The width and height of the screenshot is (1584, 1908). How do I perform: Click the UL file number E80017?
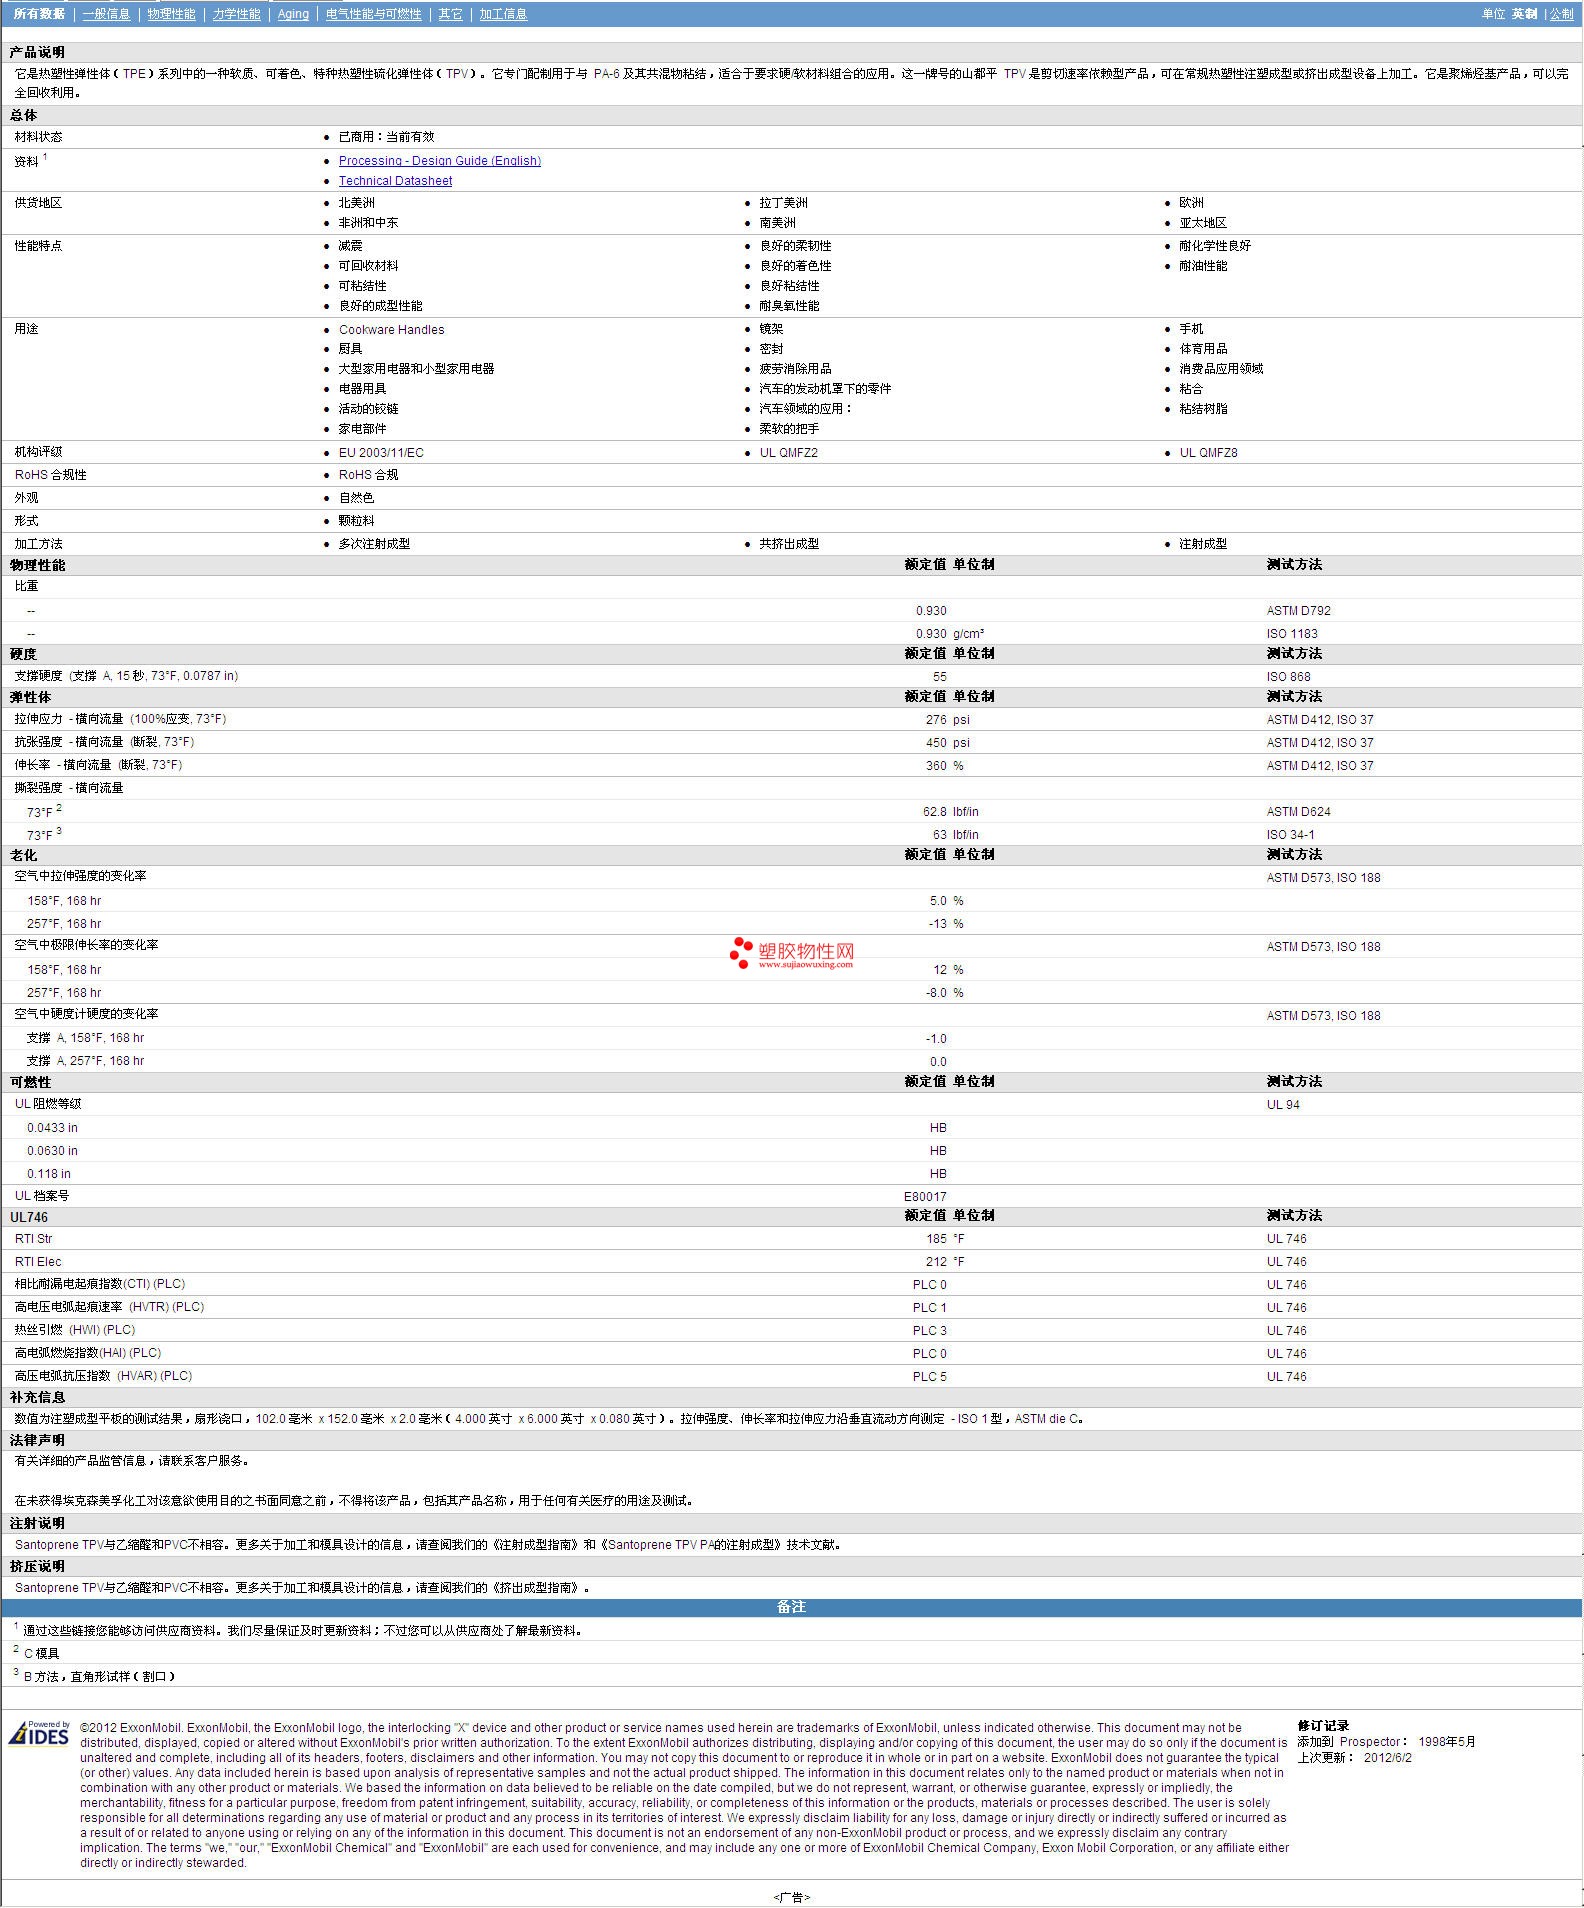(925, 1197)
